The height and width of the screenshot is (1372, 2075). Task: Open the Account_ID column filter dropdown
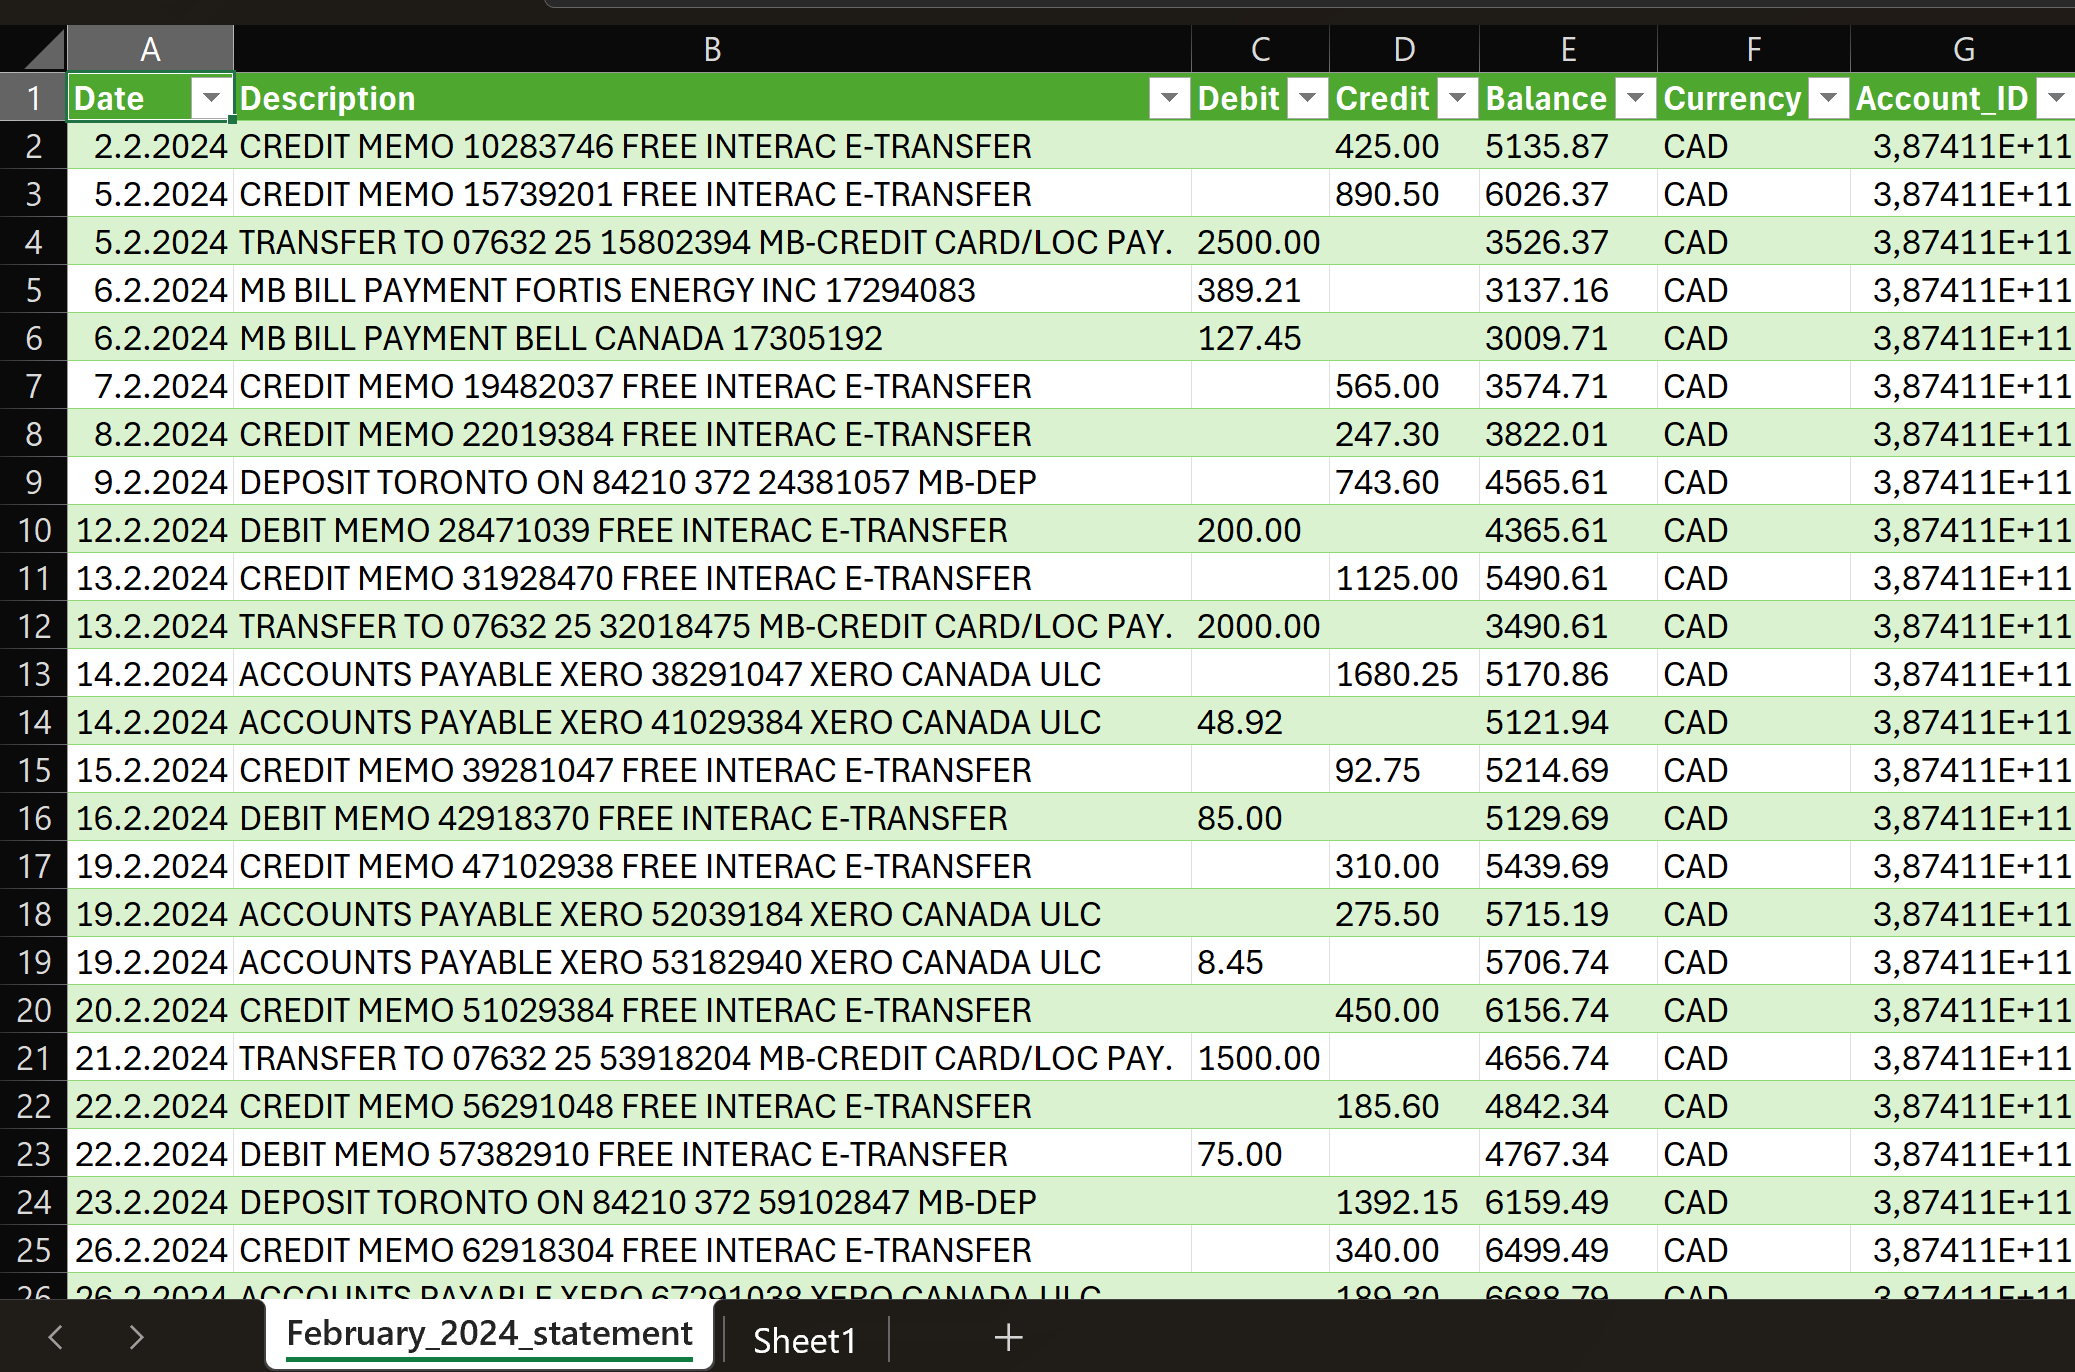coord(2056,98)
